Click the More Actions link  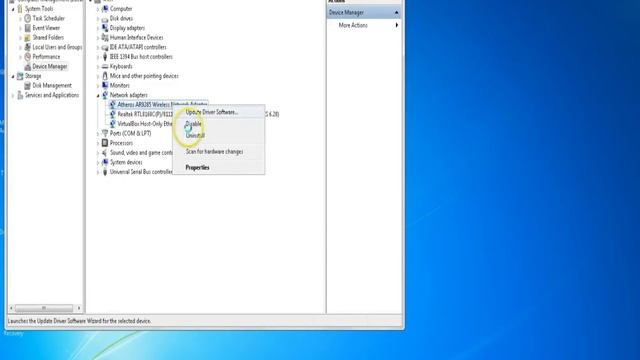click(353, 25)
